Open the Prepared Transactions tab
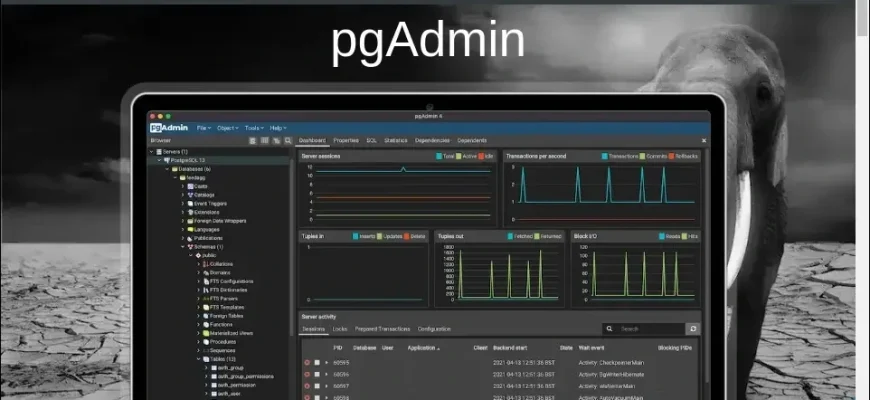 click(383, 328)
